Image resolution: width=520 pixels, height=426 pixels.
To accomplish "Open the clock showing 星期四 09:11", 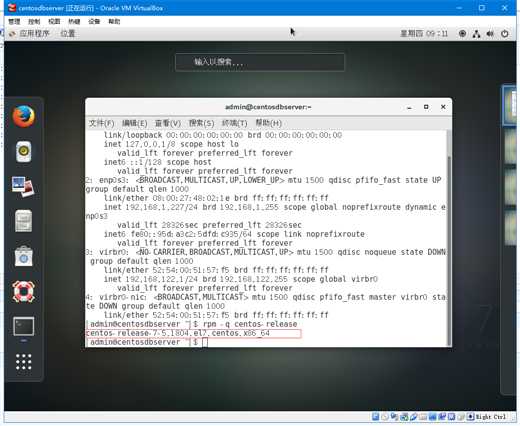I will (424, 33).
